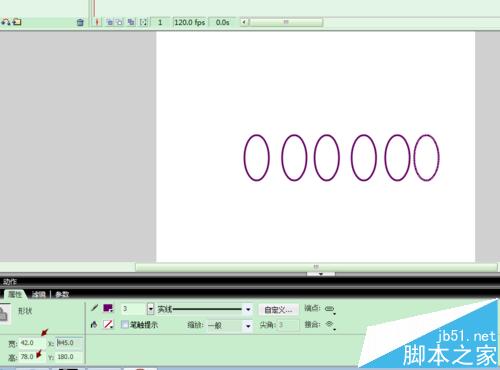Select the leftmost purple ellipse on stage

(x=256, y=158)
